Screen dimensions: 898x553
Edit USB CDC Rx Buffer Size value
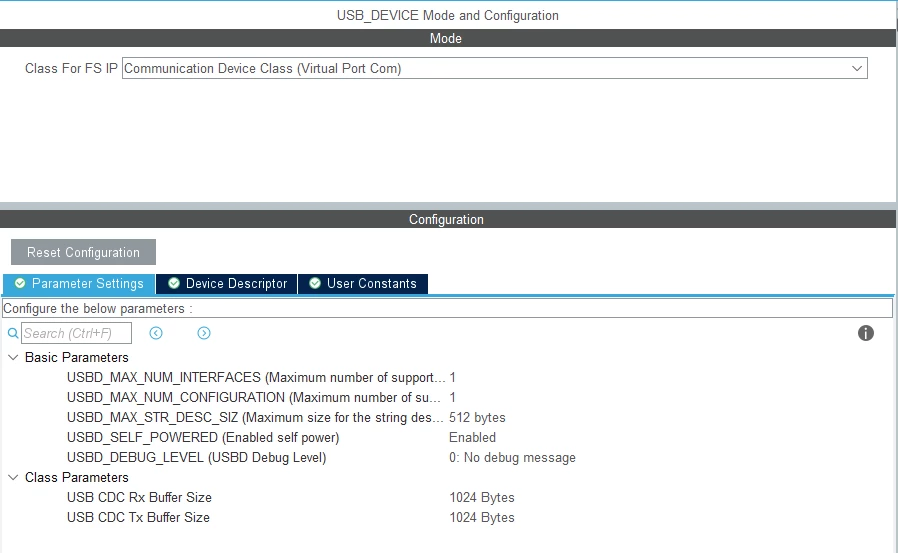click(482, 497)
